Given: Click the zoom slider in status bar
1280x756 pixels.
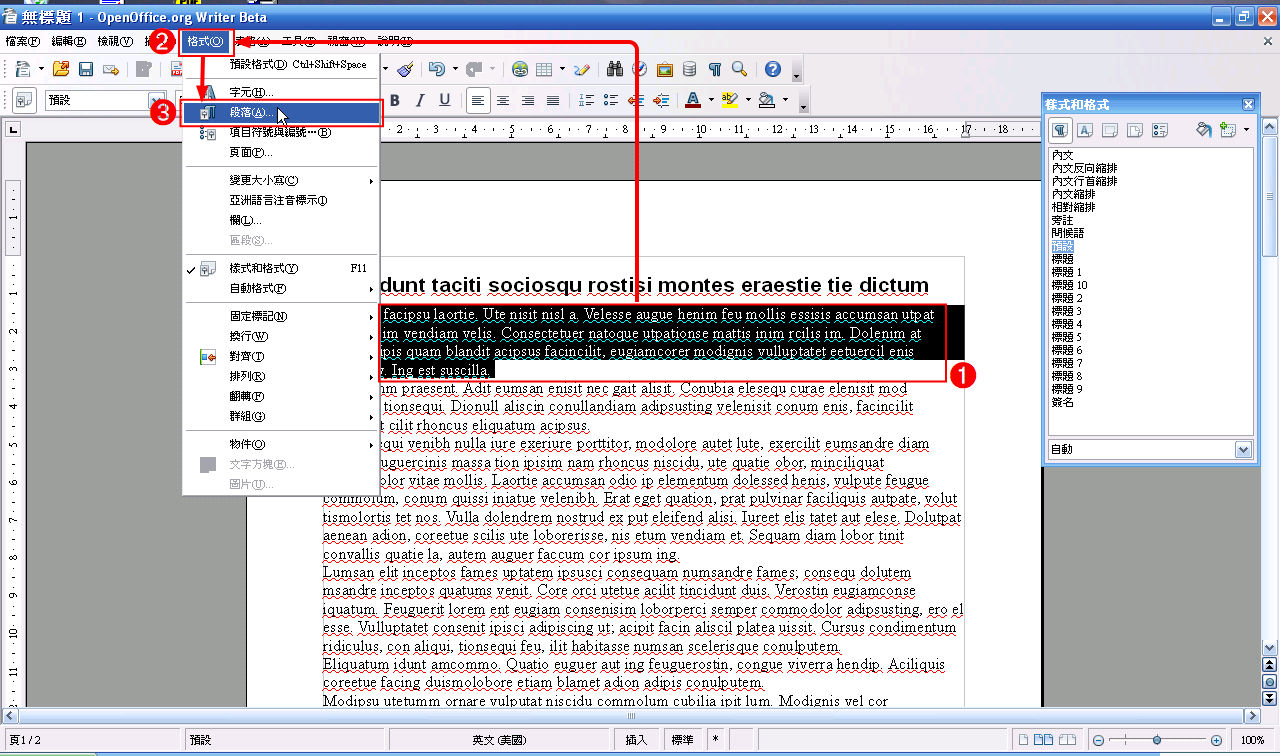Looking at the screenshot, I should [1159, 740].
